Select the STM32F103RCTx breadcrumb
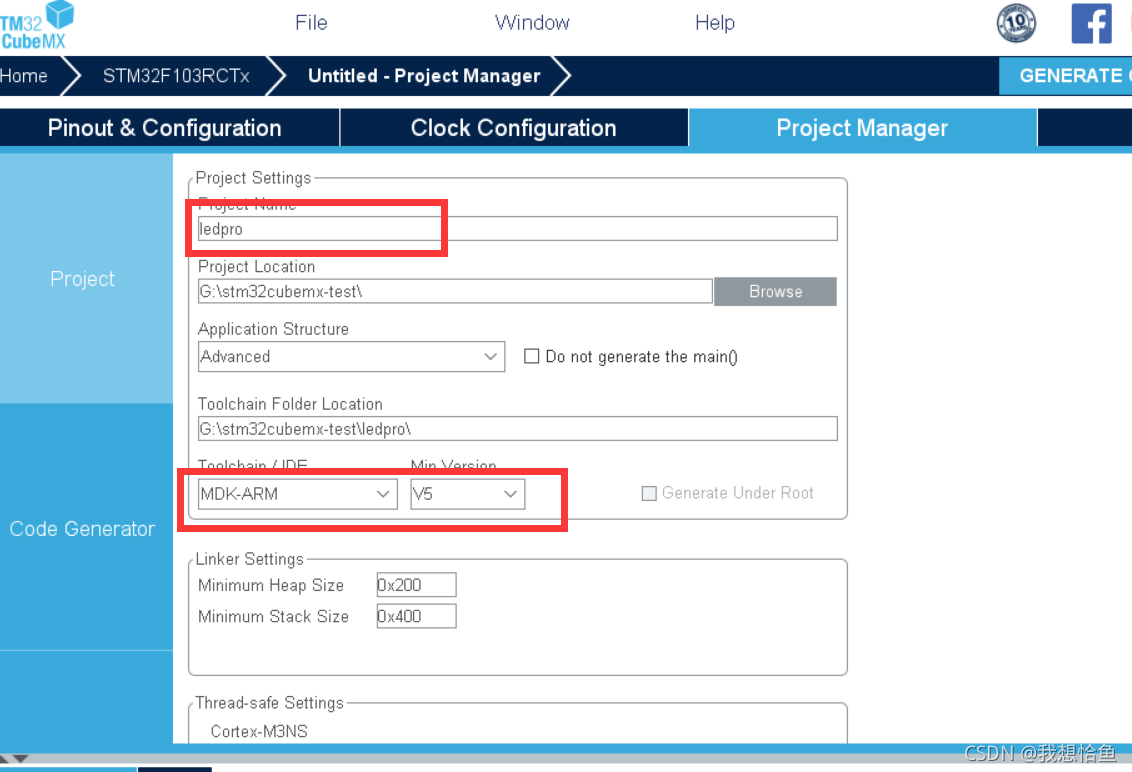This screenshot has height=772, width=1132. (176, 76)
